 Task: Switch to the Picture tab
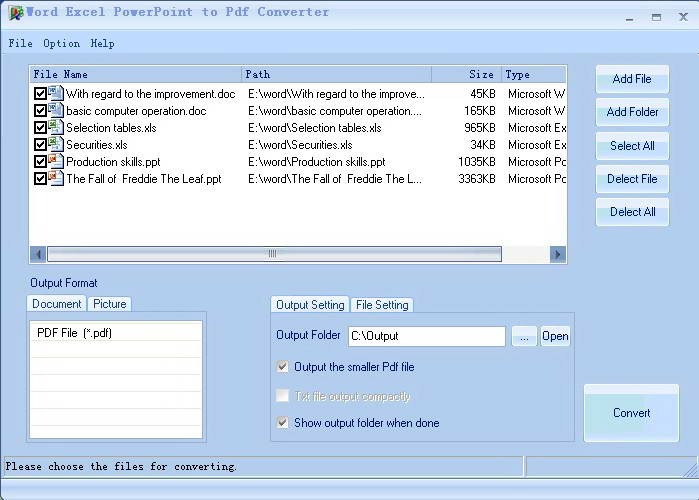click(109, 304)
